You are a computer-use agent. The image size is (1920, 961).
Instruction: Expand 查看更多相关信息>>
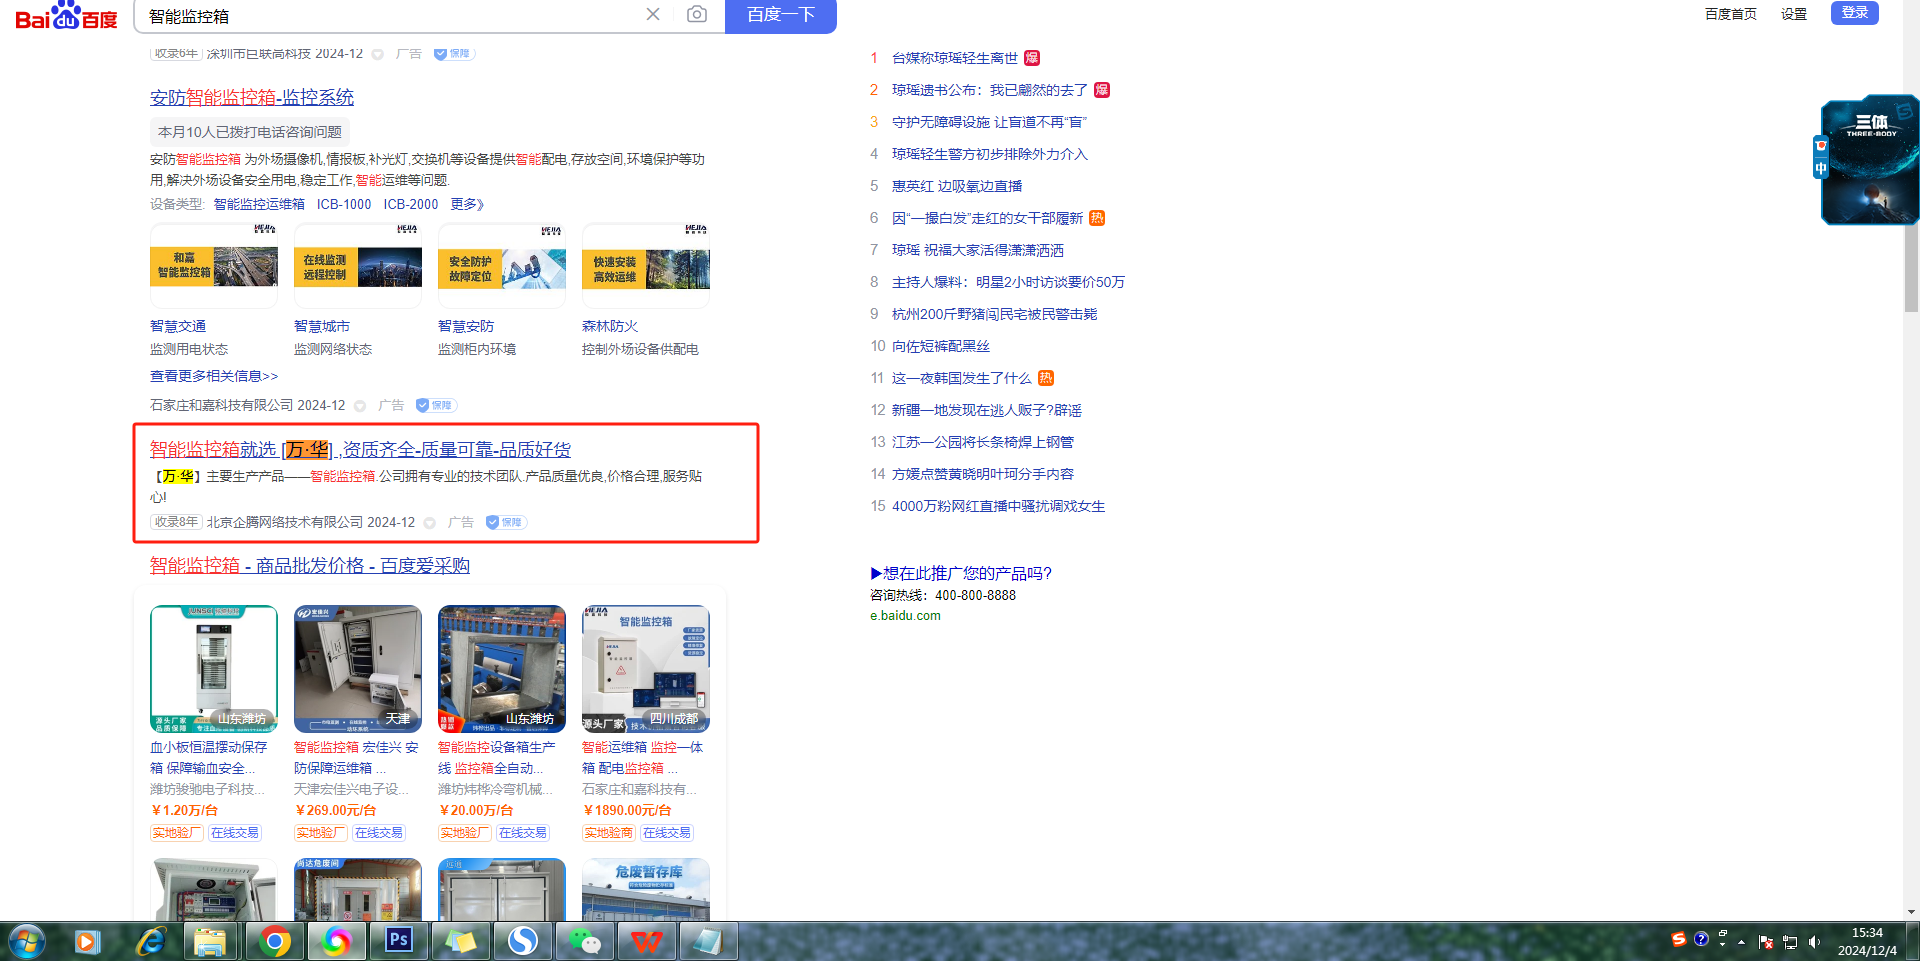[214, 376]
